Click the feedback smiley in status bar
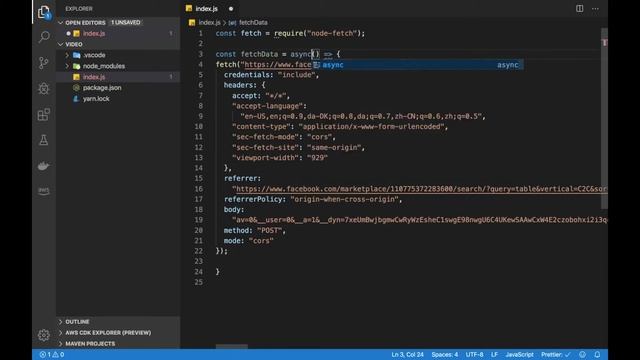The width and height of the screenshot is (640, 360). pos(582,355)
